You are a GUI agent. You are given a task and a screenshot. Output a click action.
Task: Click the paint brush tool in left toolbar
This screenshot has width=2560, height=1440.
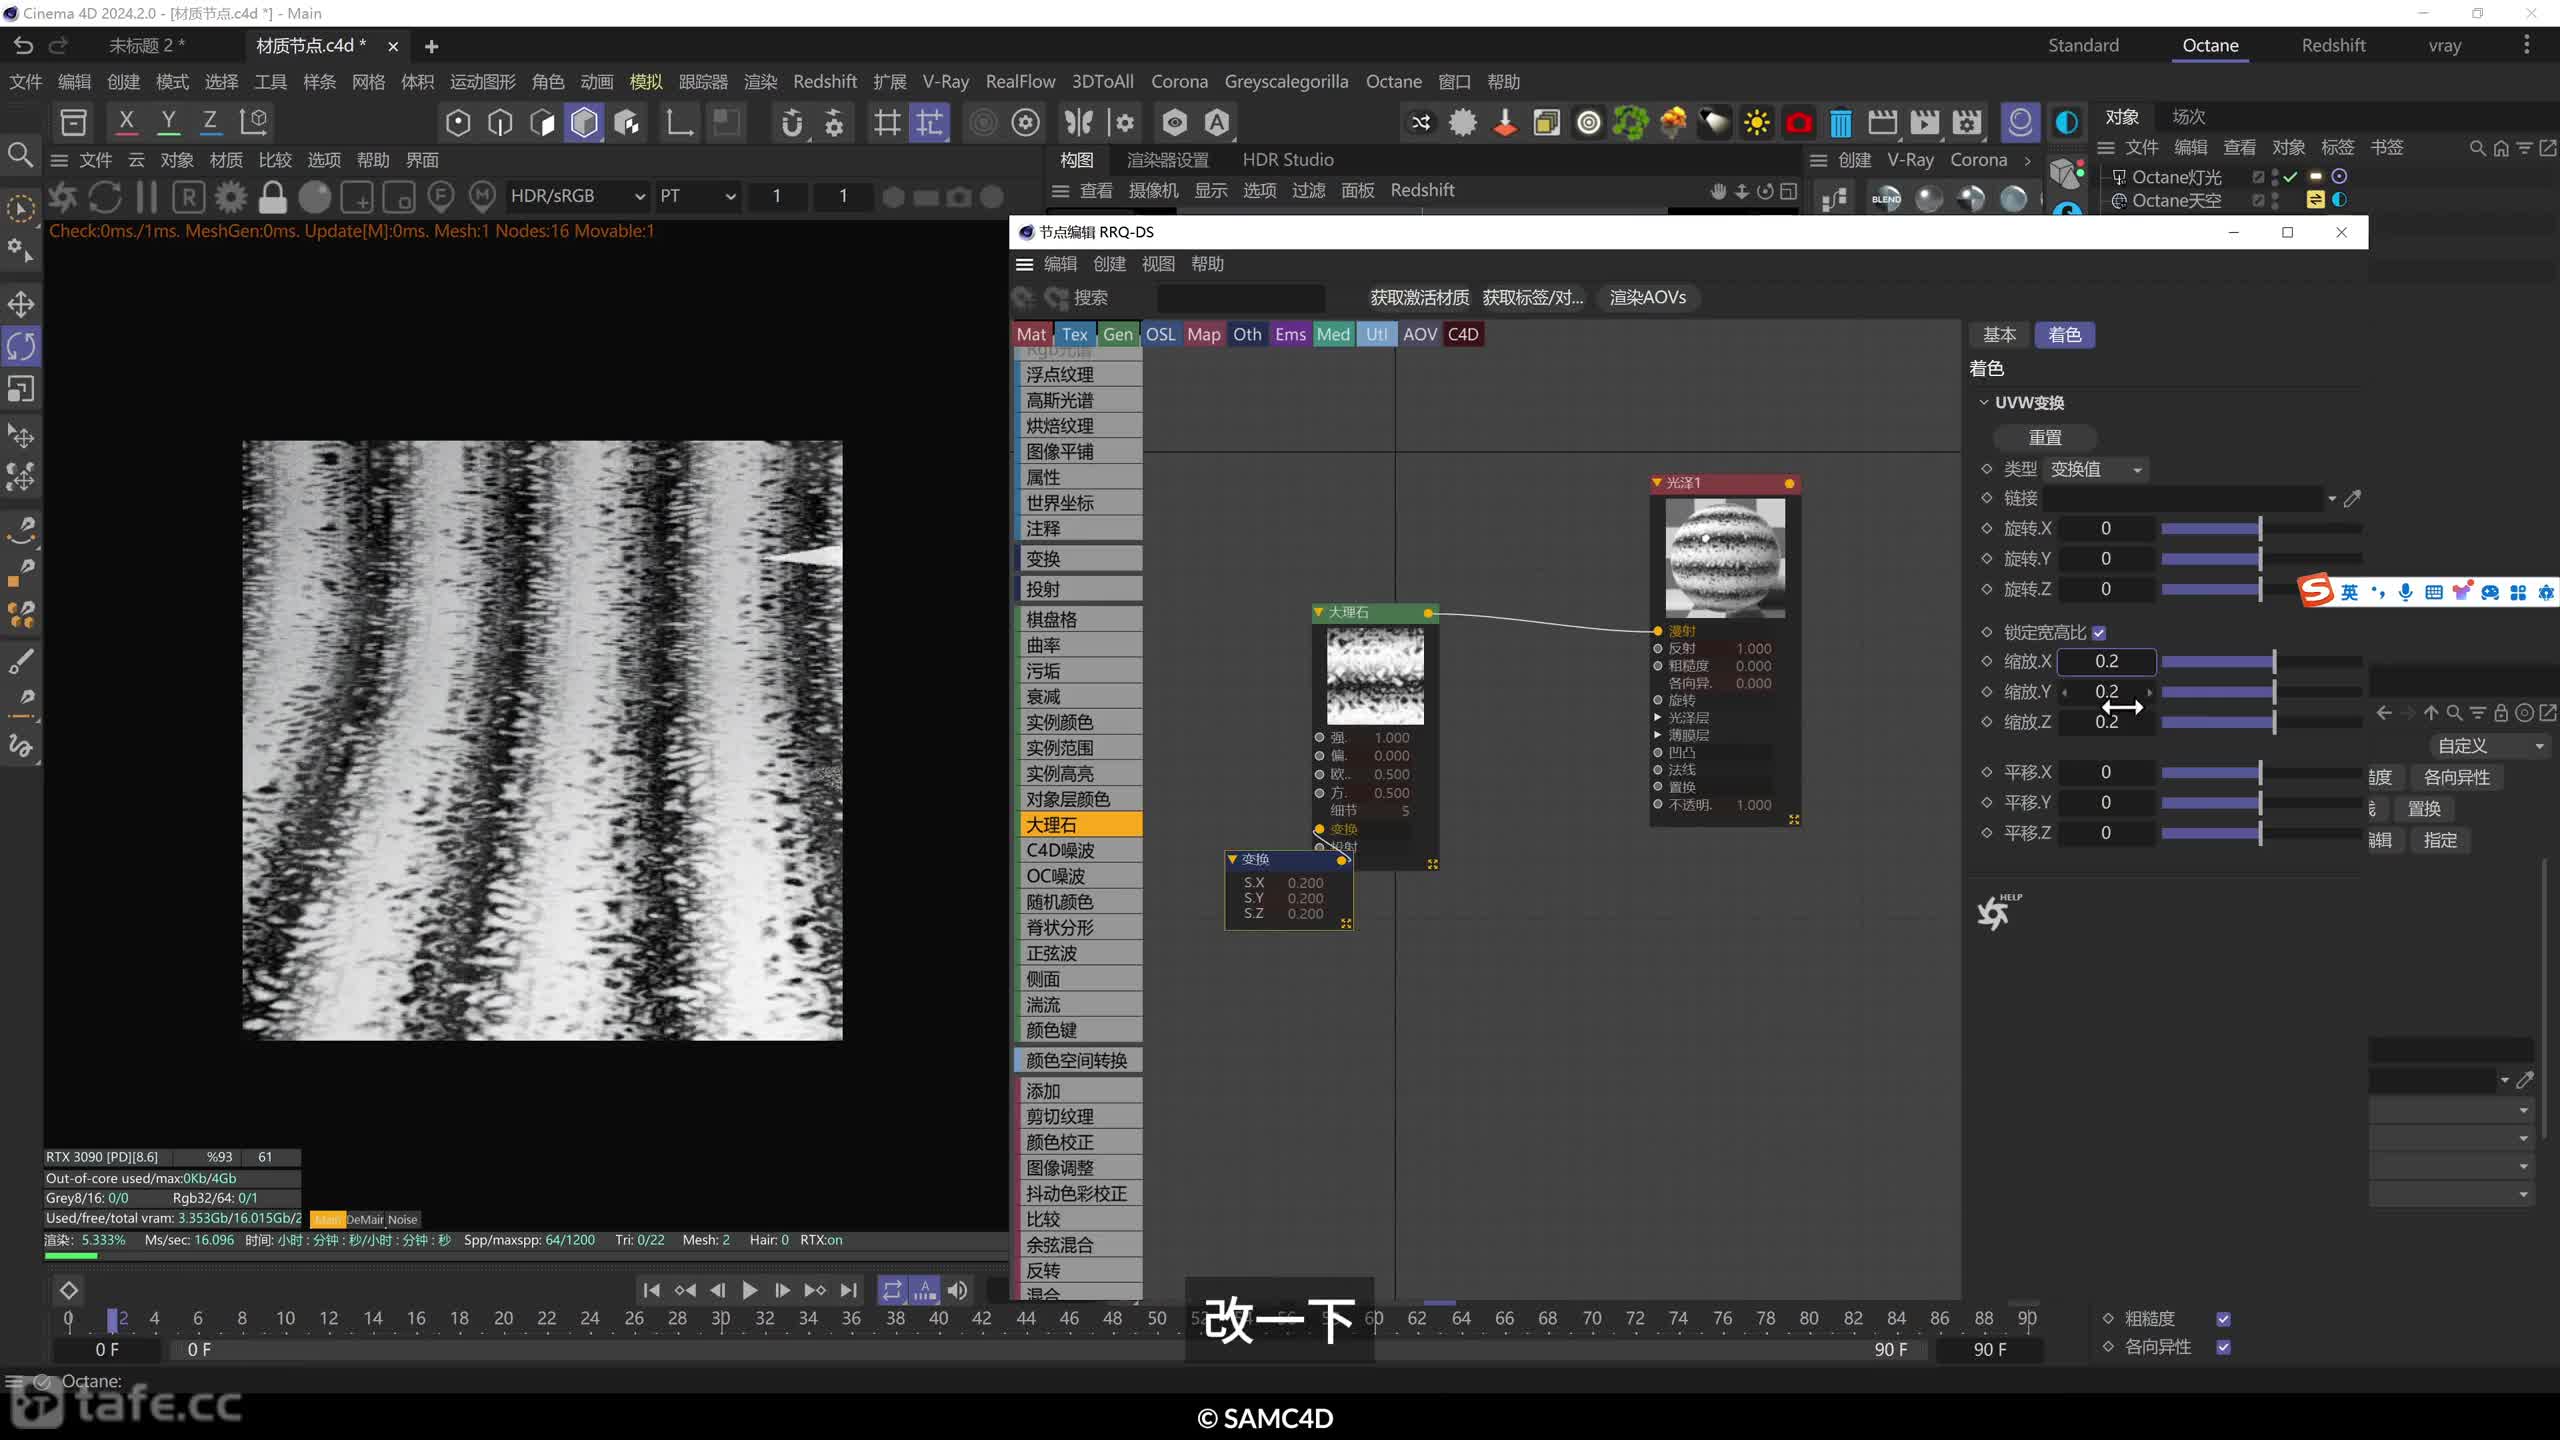point(21,661)
